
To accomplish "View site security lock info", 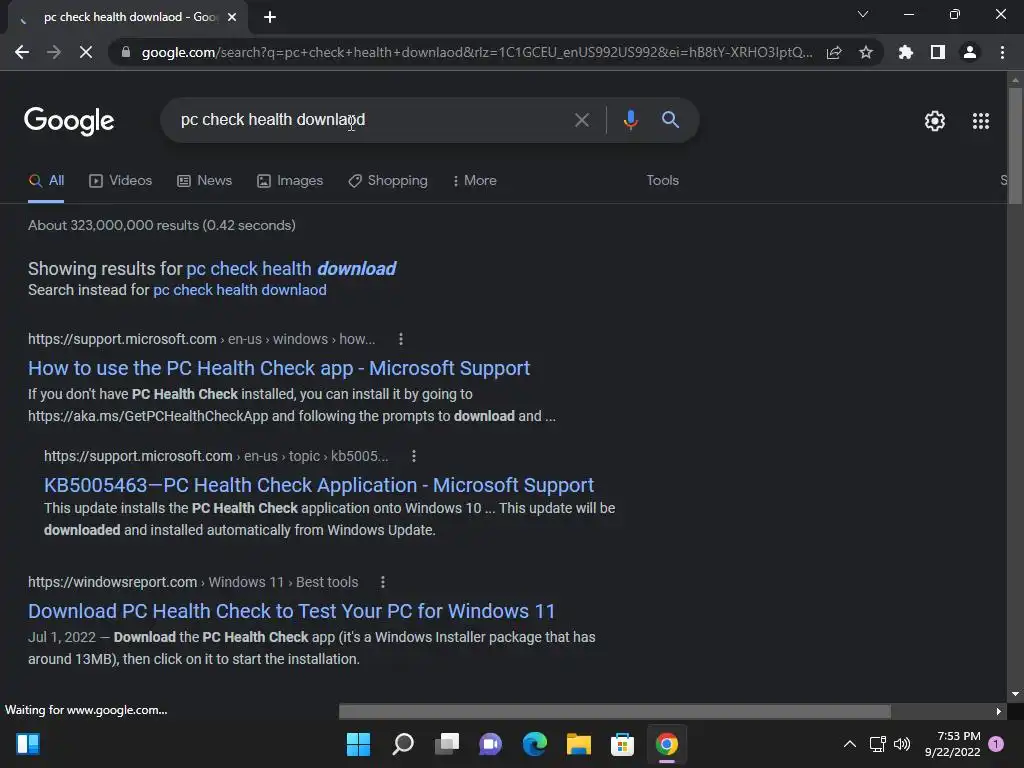I will [126, 52].
